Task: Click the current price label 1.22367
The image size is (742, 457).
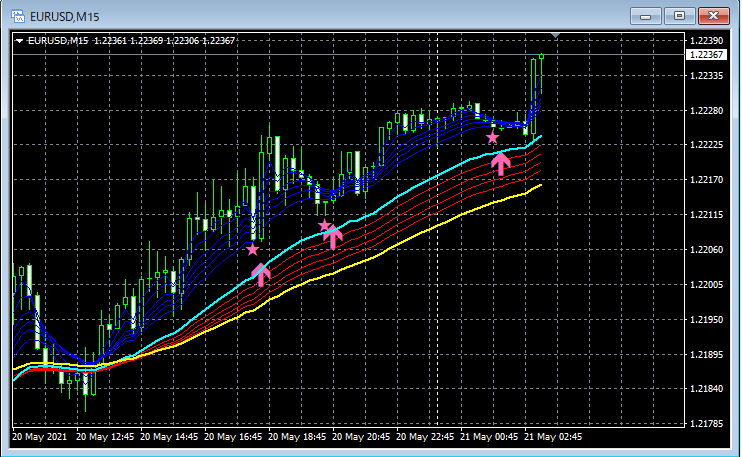Action: (x=706, y=55)
